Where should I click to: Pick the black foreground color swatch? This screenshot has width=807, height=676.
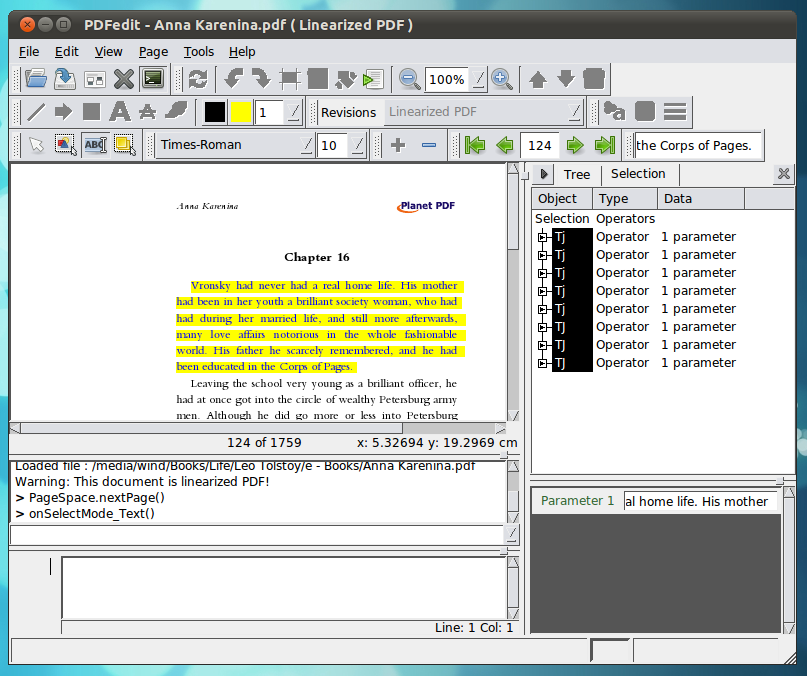click(x=215, y=112)
